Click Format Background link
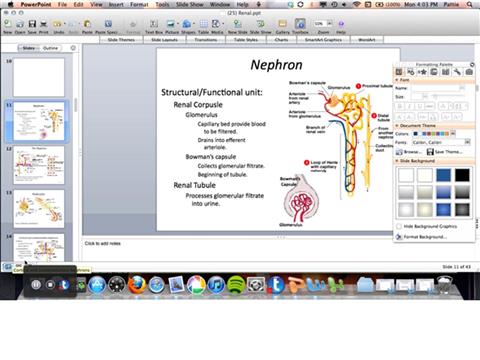 421,237
